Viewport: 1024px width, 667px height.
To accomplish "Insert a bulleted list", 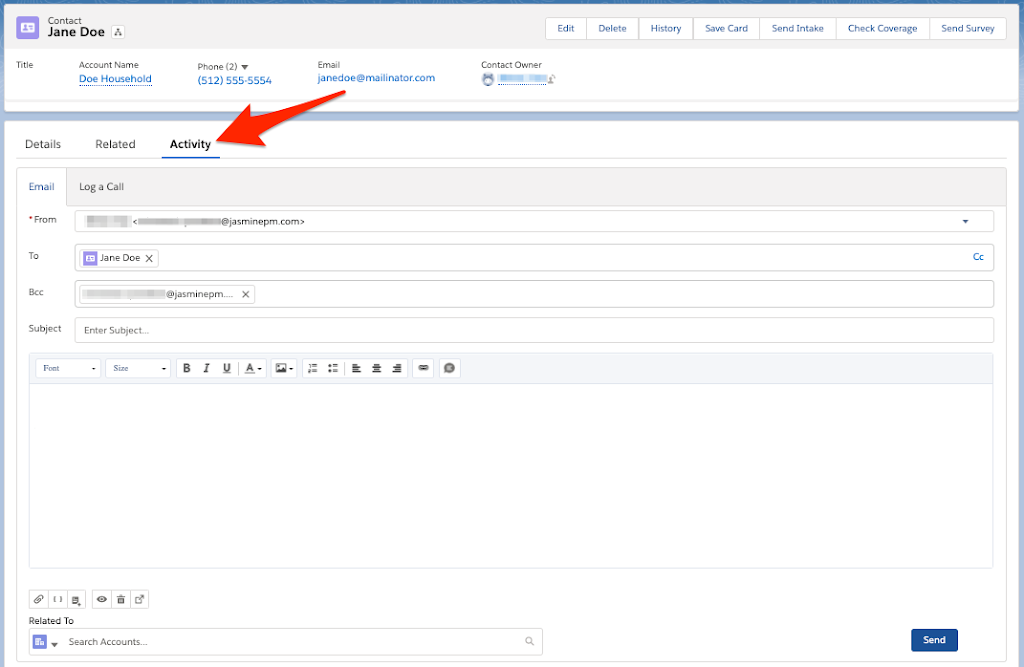I will [333, 368].
